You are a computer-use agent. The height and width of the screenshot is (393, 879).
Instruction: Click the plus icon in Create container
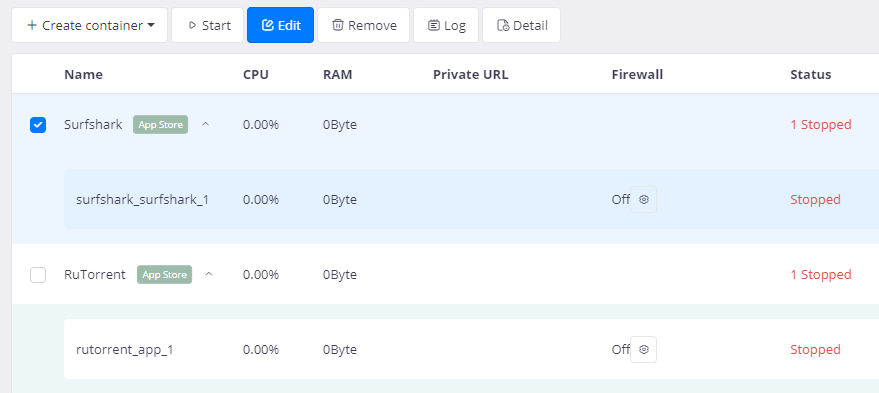[32, 25]
